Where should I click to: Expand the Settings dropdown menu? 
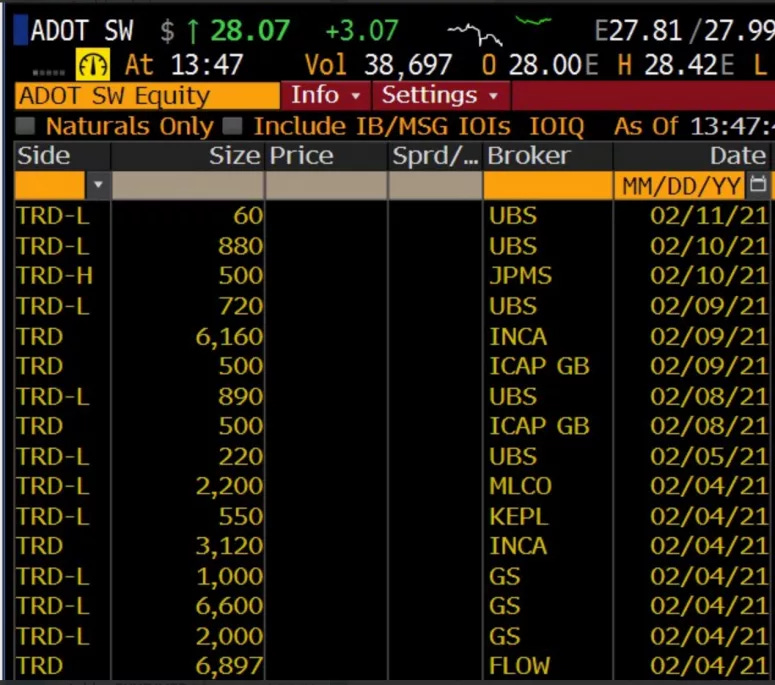[x=440, y=96]
